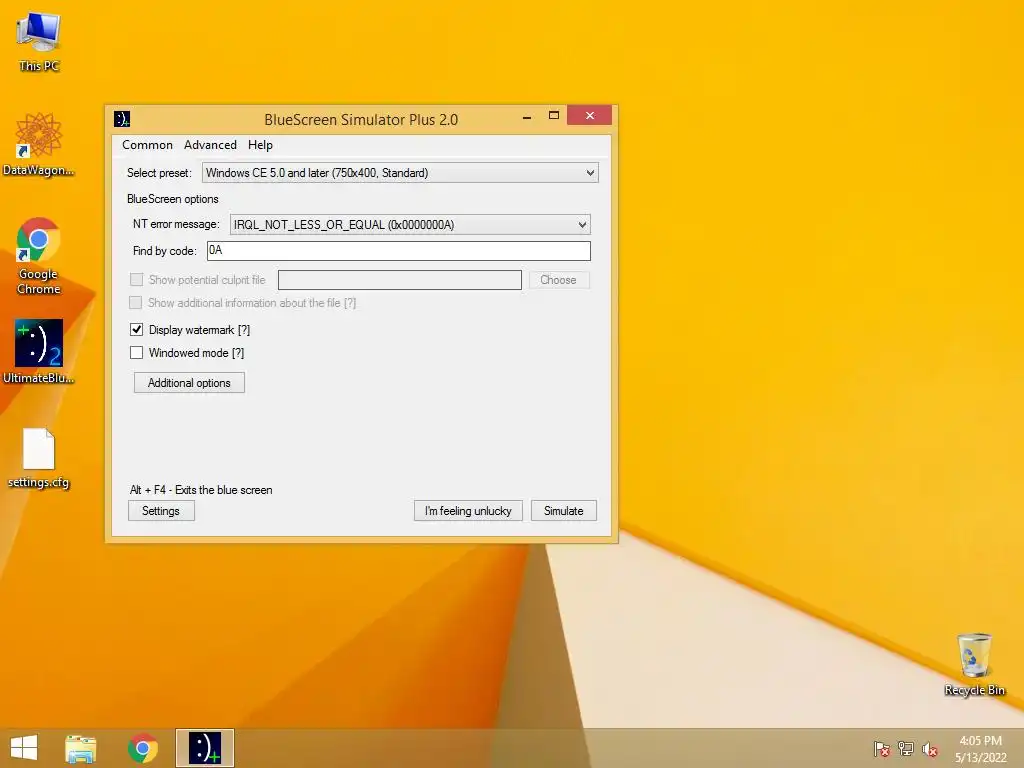Click the Choose button

[x=558, y=280]
